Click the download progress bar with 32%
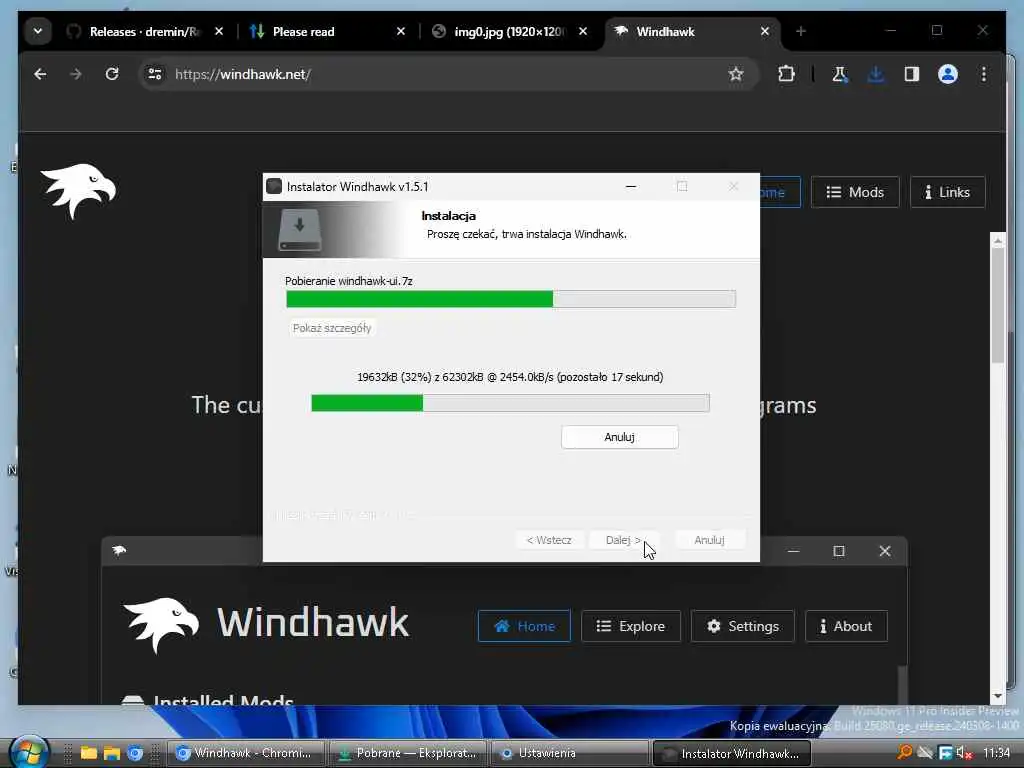The image size is (1024, 768). click(510, 403)
